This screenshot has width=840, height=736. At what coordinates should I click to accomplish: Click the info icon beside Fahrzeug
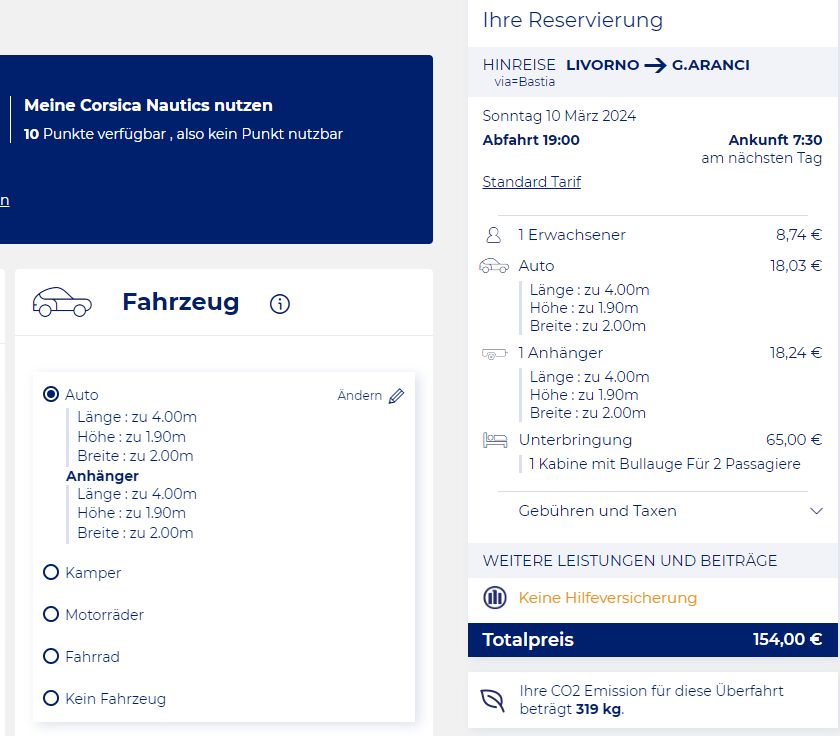[280, 304]
